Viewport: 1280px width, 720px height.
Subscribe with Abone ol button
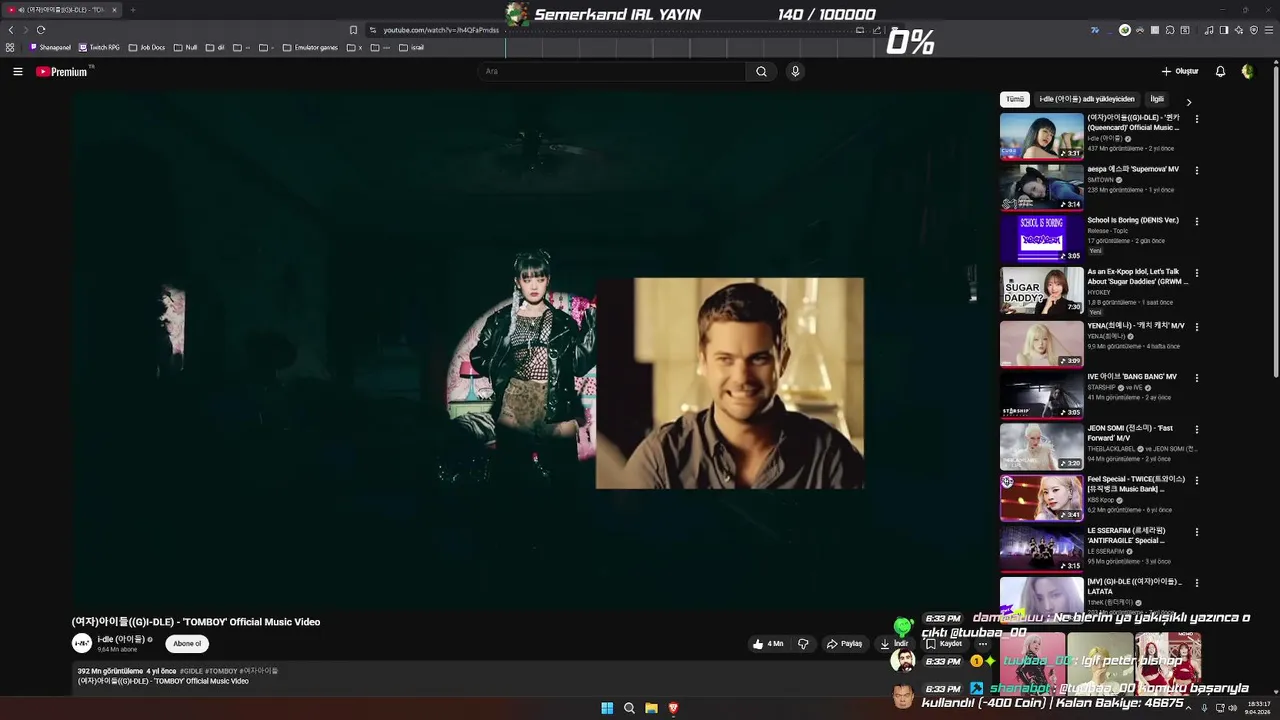tap(187, 644)
